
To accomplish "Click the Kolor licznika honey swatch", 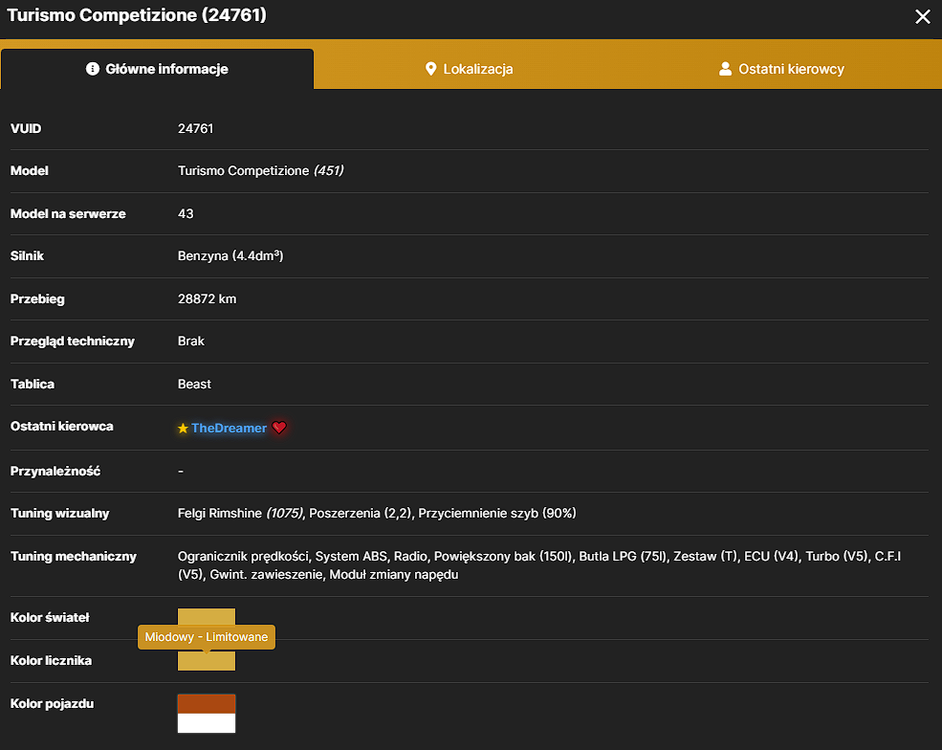I will (x=206, y=660).
